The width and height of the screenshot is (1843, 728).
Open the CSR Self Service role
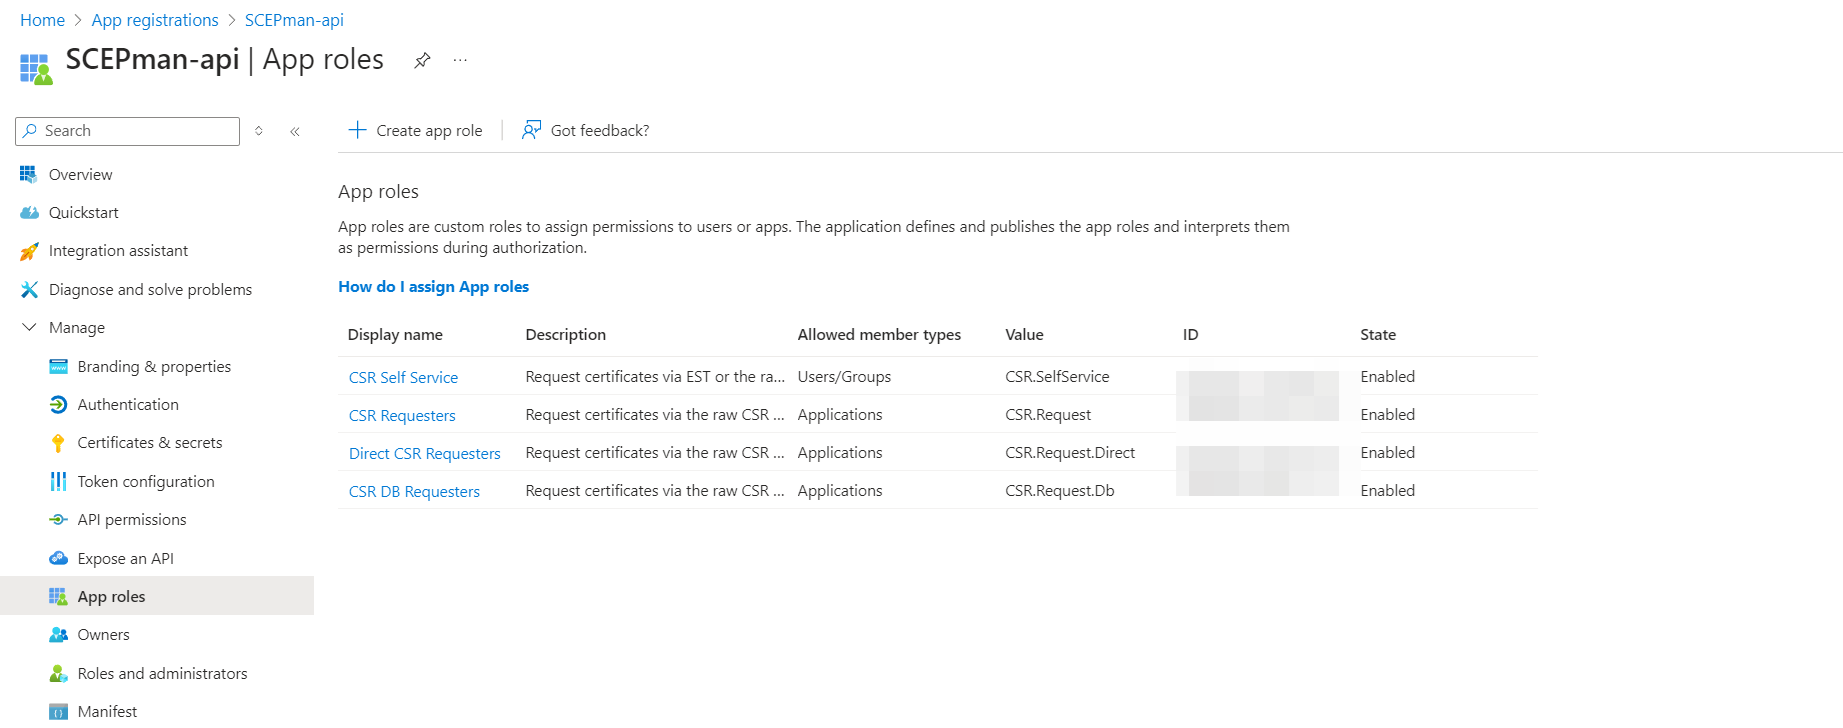click(403, 378)
